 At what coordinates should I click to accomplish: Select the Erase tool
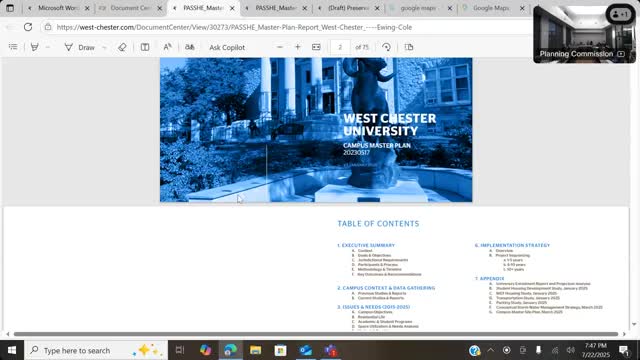pyautogui.click(x=122, y=47)
